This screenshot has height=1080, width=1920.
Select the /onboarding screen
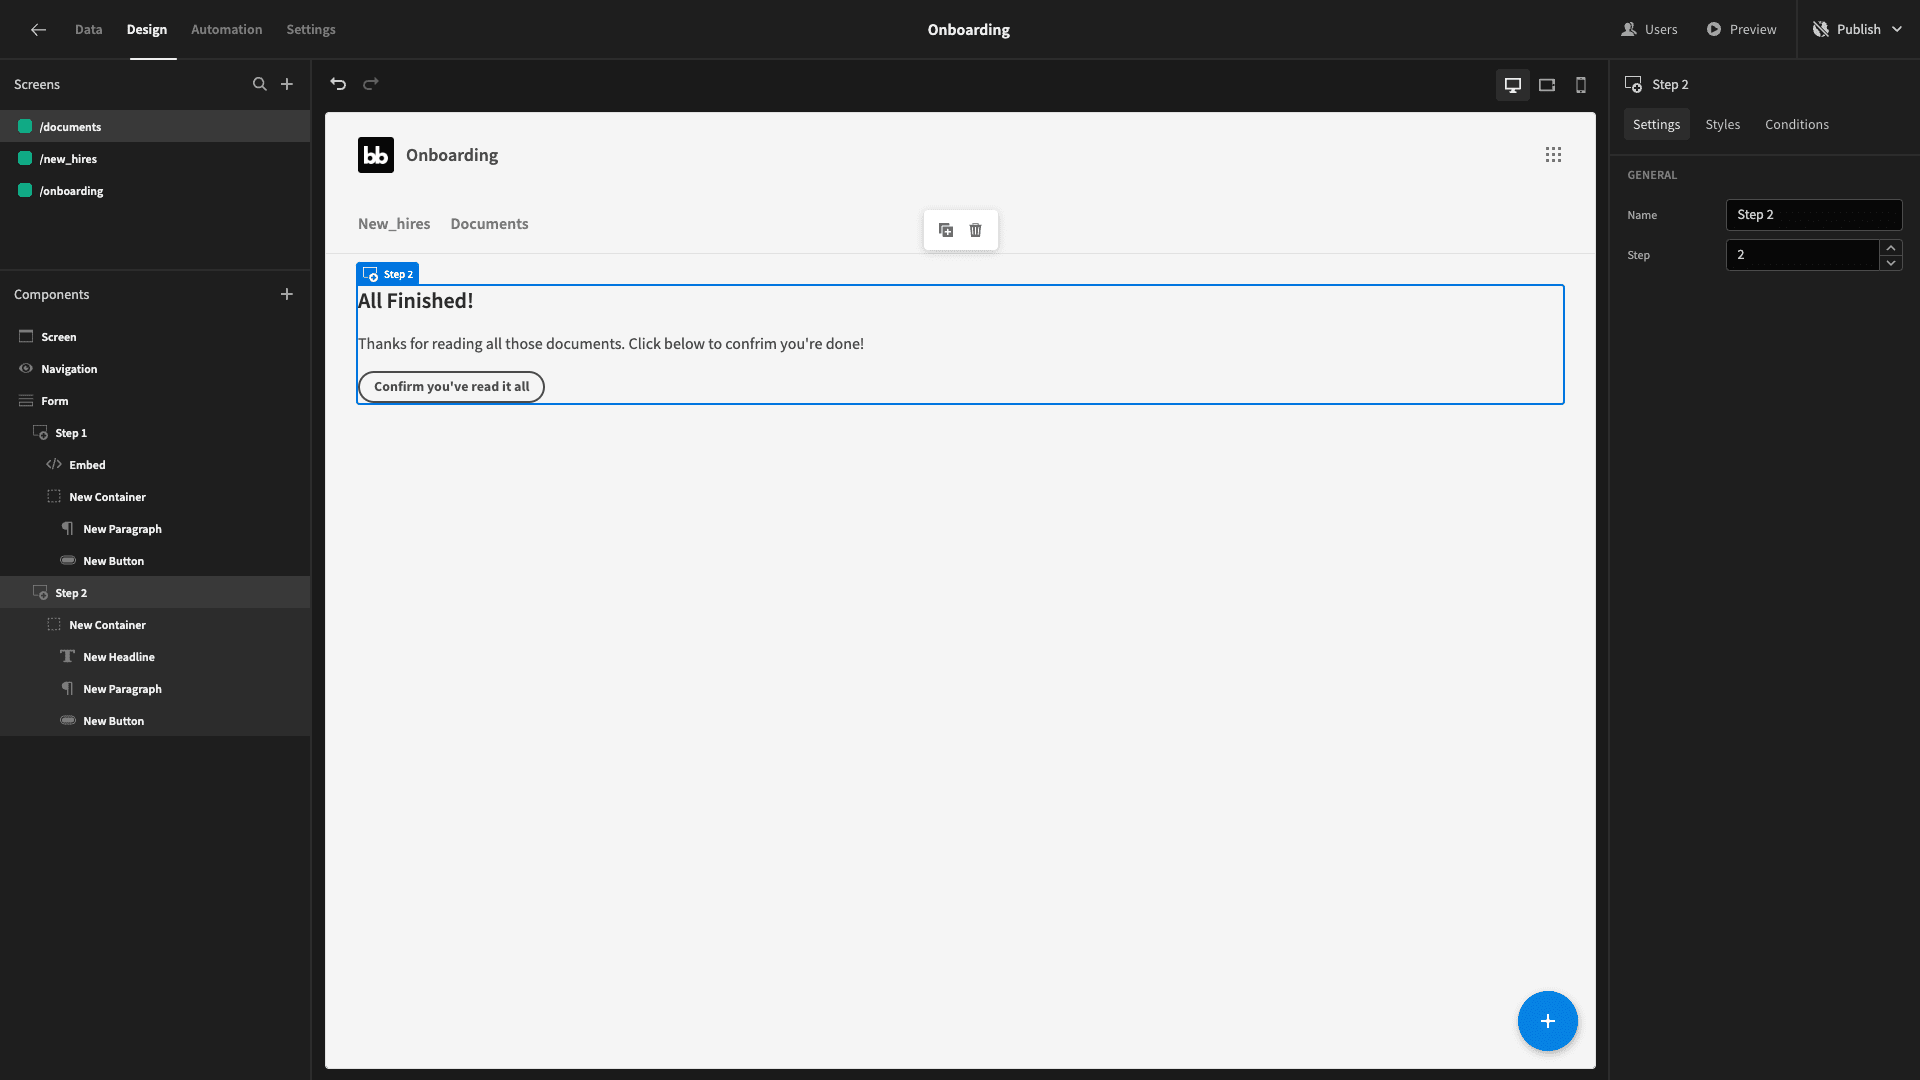pyautogui.click(x=155, y=191)
